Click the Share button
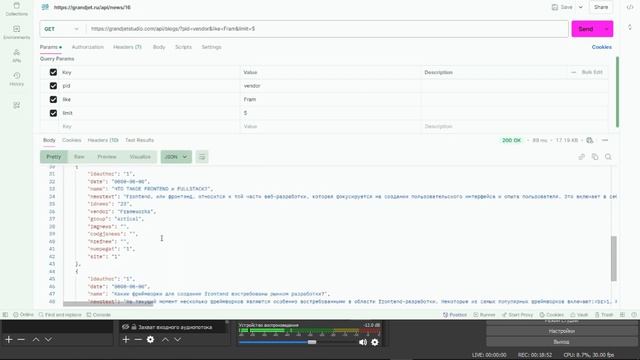 (601, 7)
